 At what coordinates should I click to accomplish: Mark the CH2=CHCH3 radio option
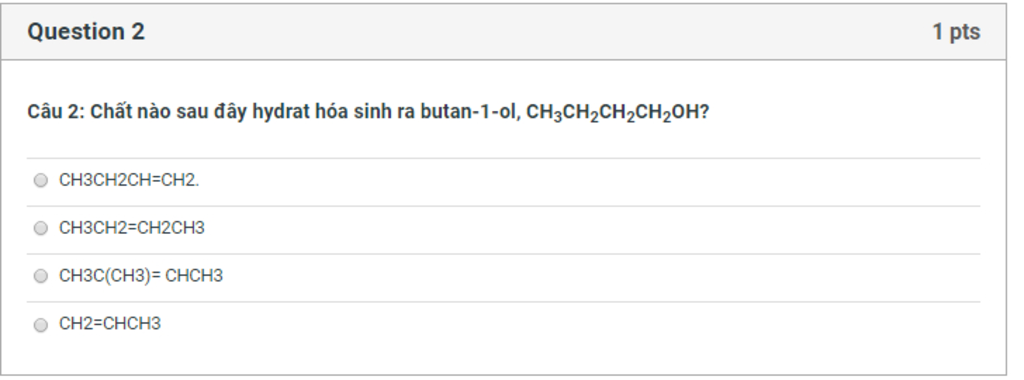click(x=40, y=325)
